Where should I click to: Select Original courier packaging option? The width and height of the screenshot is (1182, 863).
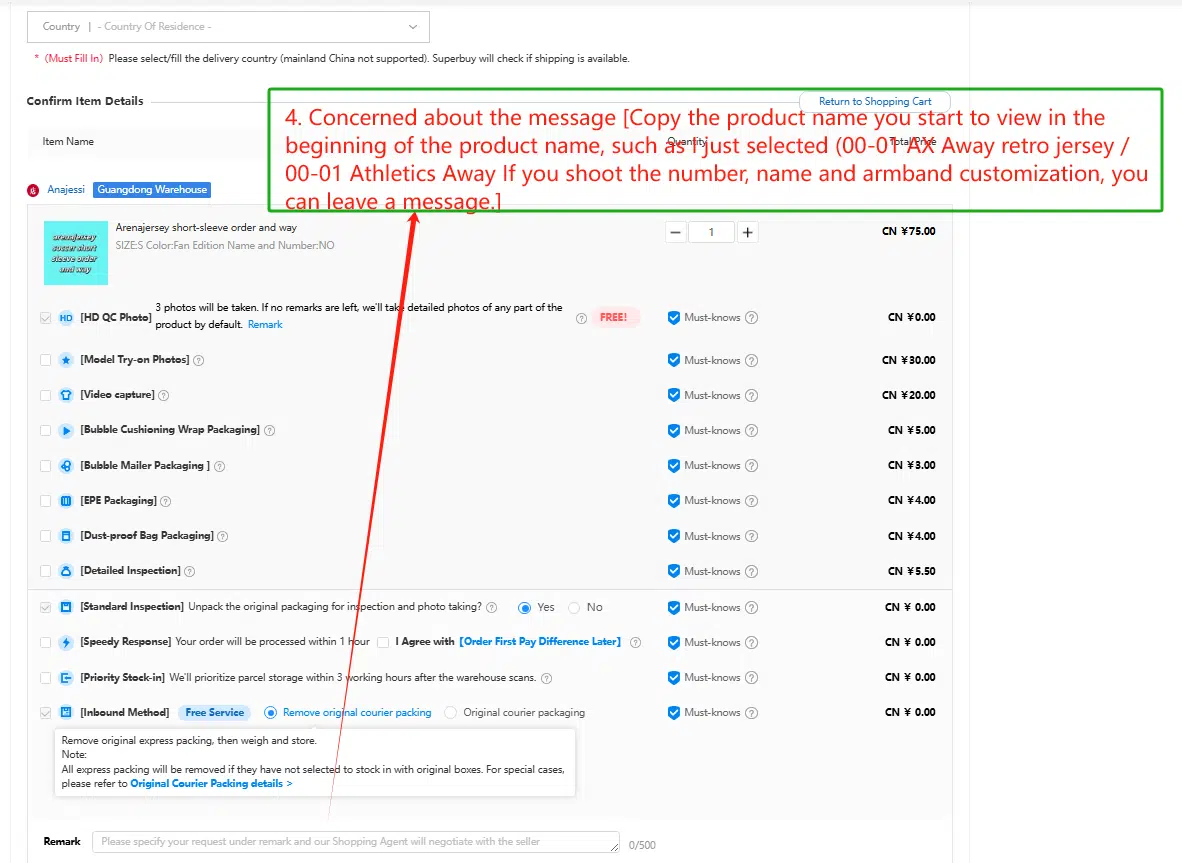(450, 712)
